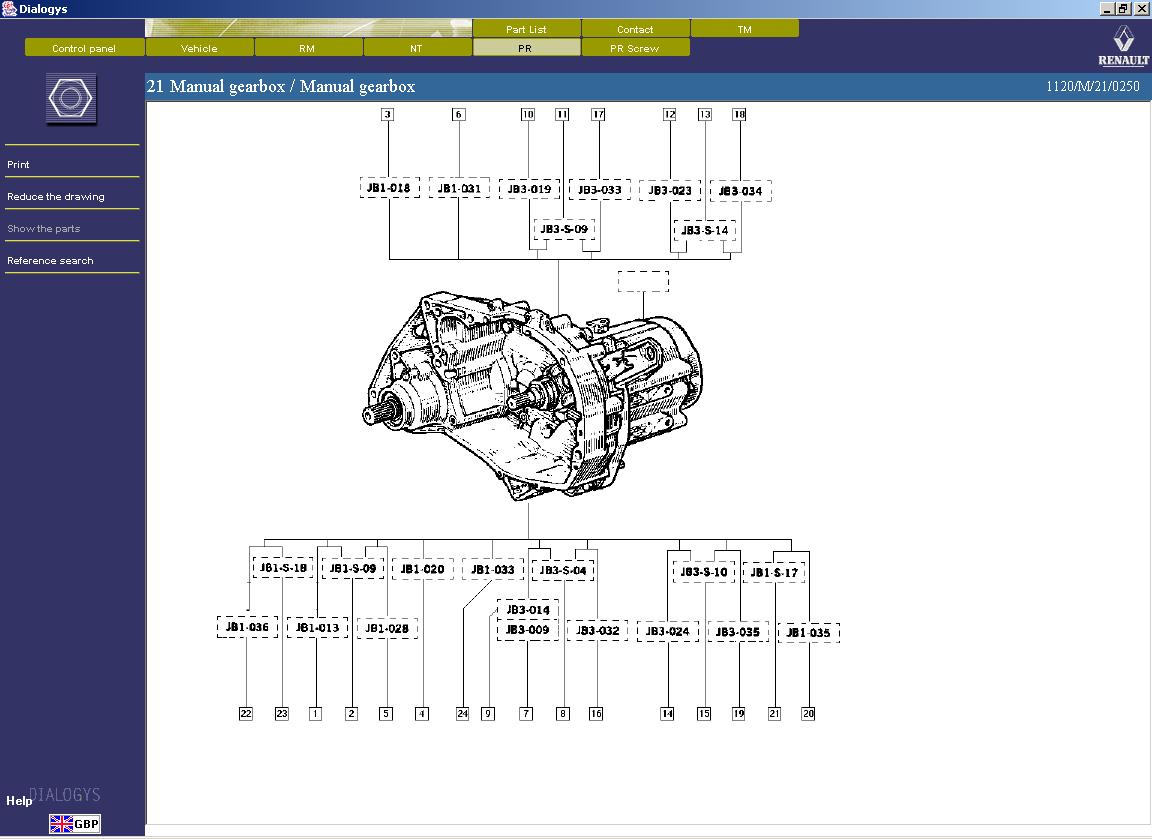Click the Dialogys title bar icon
The height and width of the screenshot is (839, 1152).
tap(9, 9)
